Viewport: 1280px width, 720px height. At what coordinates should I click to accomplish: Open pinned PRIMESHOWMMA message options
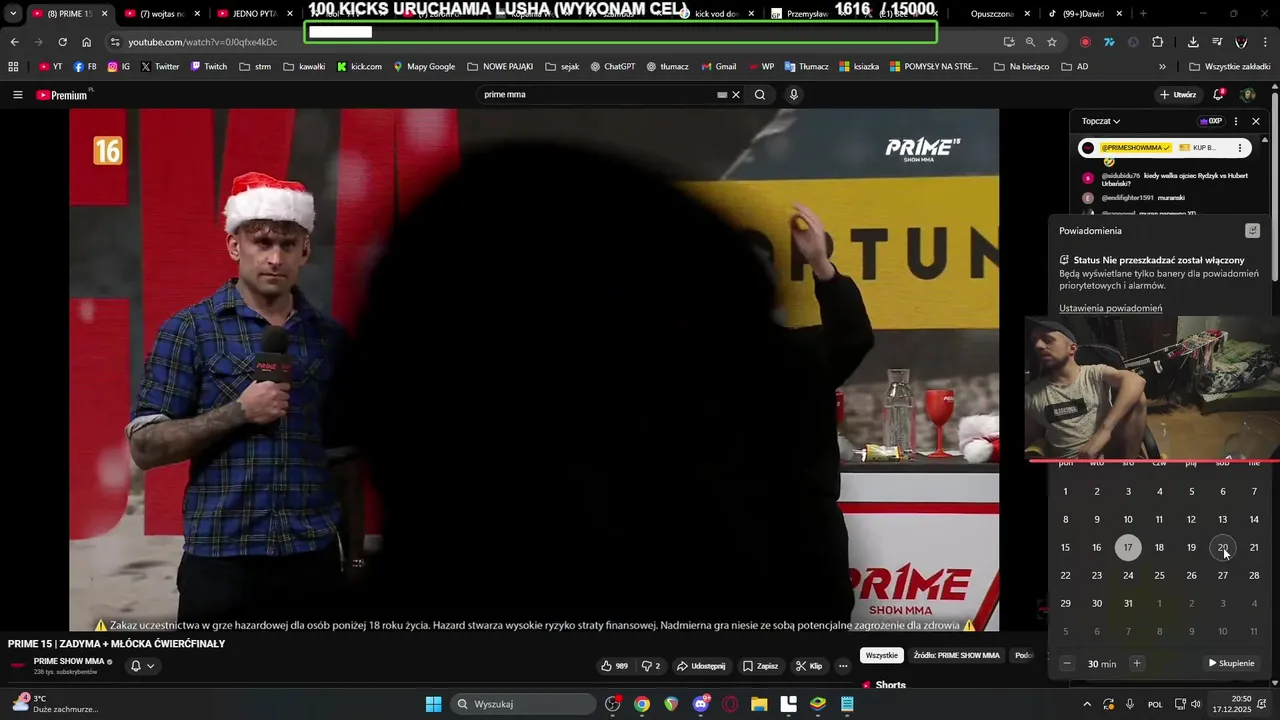(x=1240, y=148)
